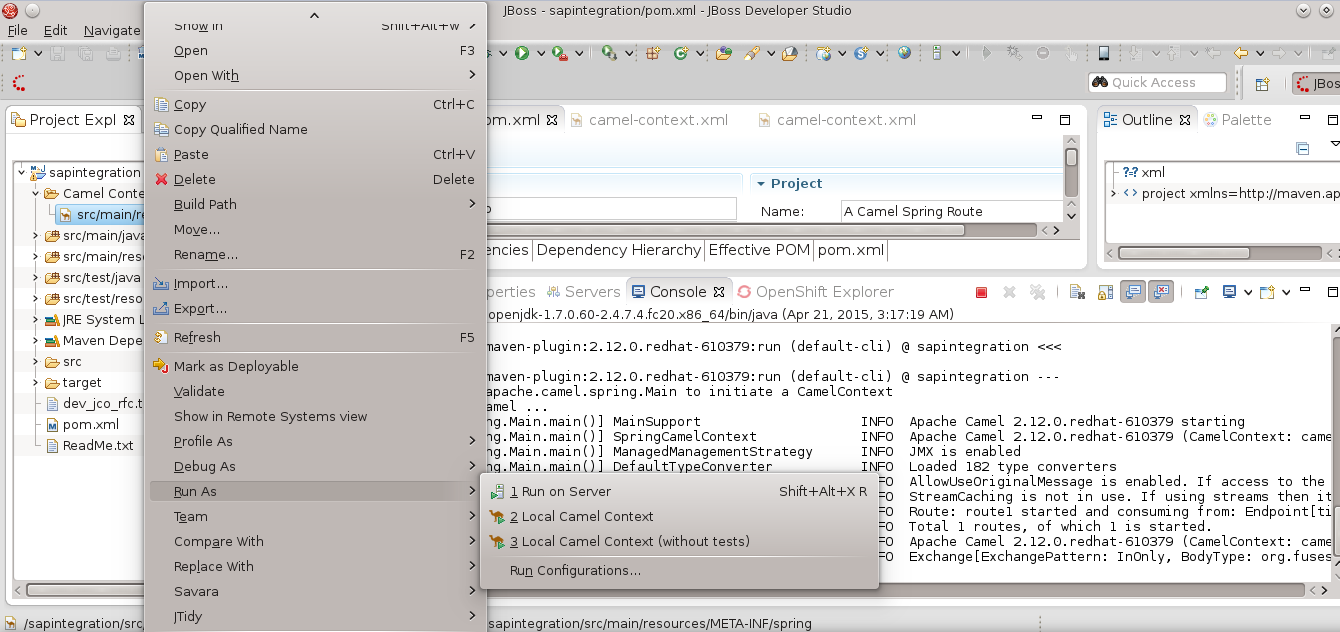The image size is (1340, 632).
Task: Expand the project xmlns node in Outline
Action: point(1114,193)
